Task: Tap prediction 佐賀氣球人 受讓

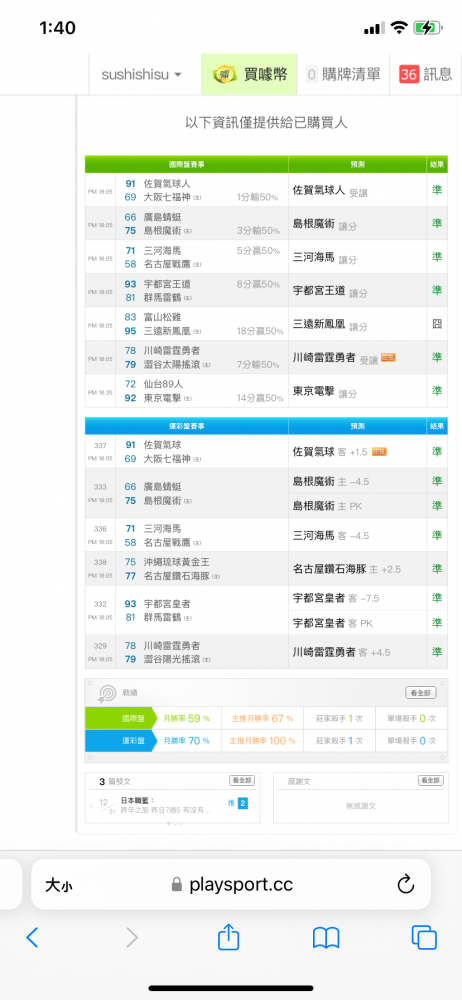Action: [x=330, y=190]
